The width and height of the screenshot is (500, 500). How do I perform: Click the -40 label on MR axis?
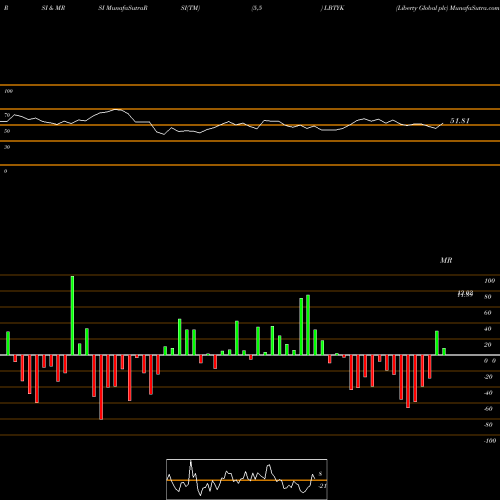tap(488, 393)
